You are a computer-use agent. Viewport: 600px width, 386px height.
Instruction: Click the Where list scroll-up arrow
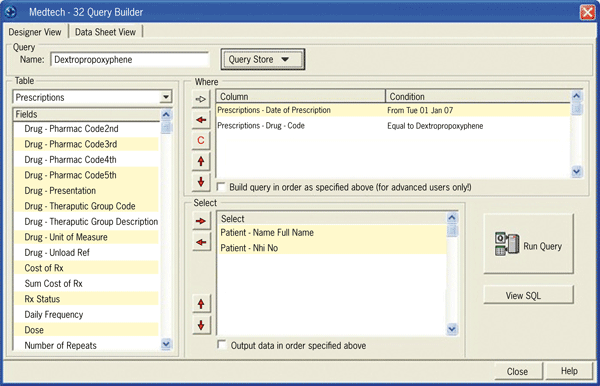pos(577,96)
